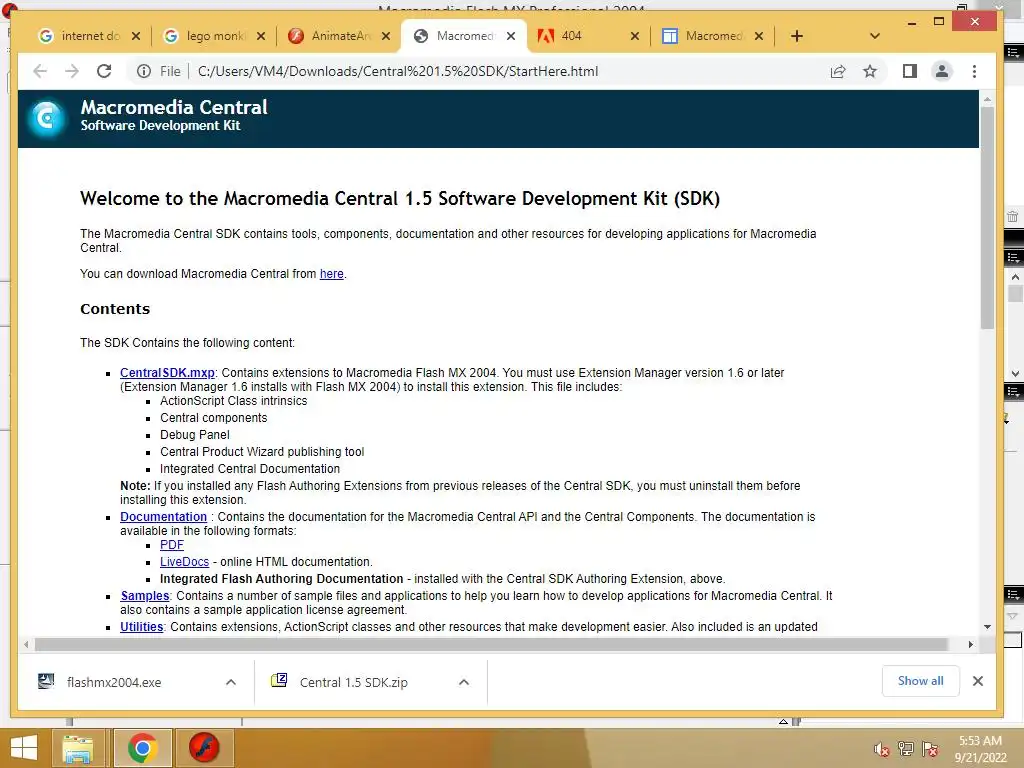
Task: Click the 'Contents' heading text
Action: click(x=115, y=309)
